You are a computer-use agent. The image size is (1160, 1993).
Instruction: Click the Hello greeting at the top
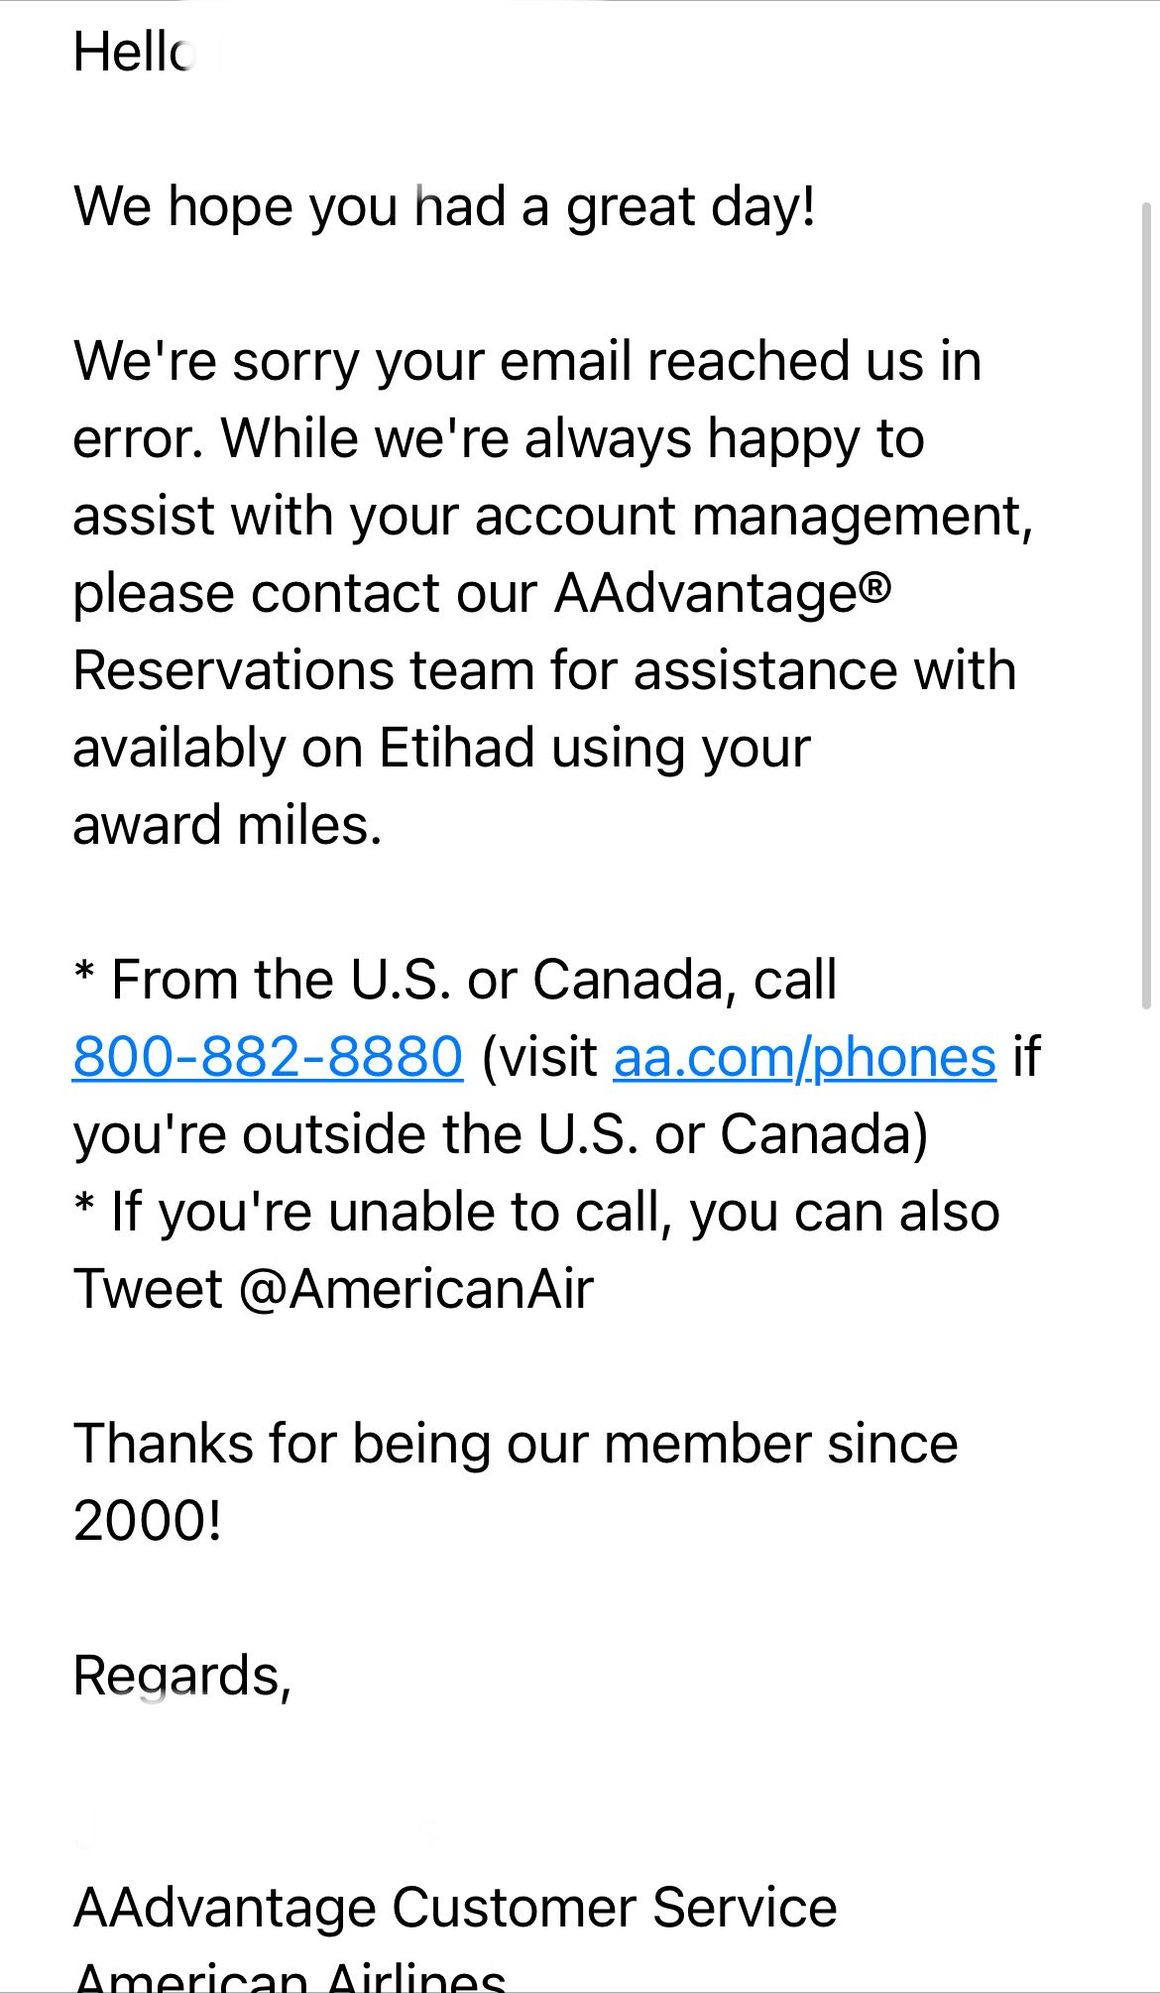(x=132, y=52)
